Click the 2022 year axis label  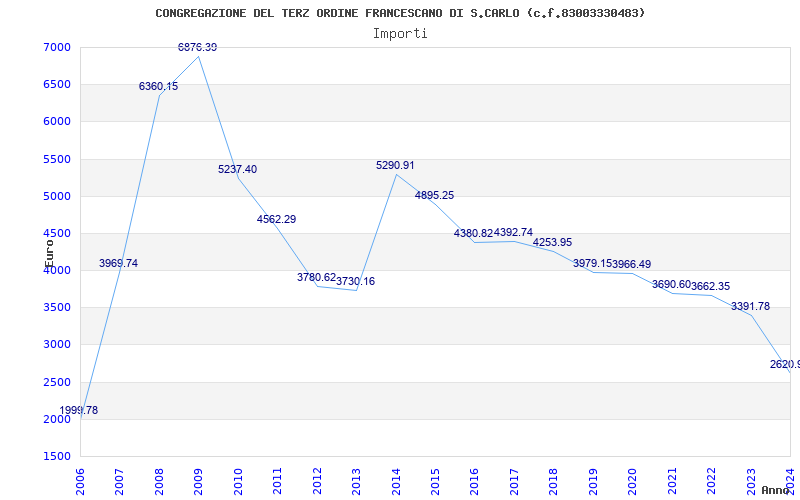711,481
